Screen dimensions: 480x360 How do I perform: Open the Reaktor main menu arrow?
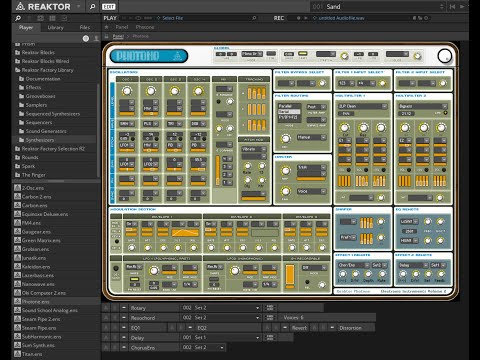(79, 6)
